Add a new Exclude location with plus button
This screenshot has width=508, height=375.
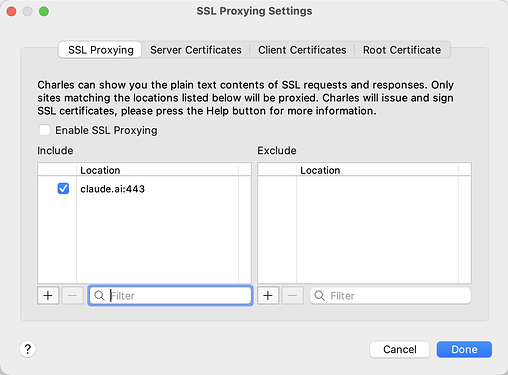click(x=268, y=295)
